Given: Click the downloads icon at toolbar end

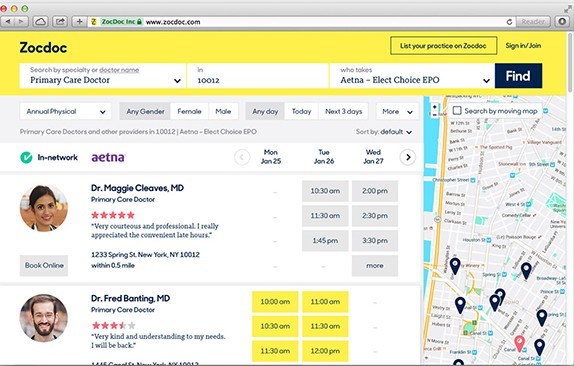Looking at the screenshot, I should (x=562, y=22).
